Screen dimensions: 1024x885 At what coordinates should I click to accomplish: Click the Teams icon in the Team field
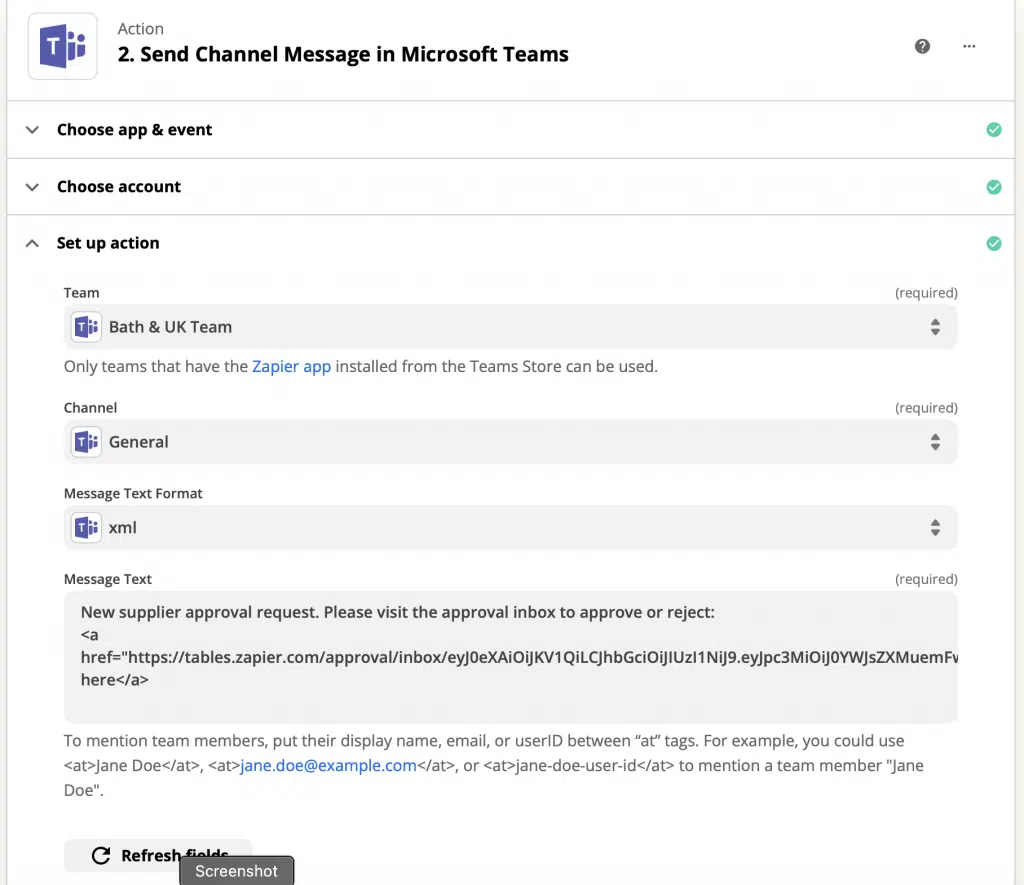coord(86,327)
